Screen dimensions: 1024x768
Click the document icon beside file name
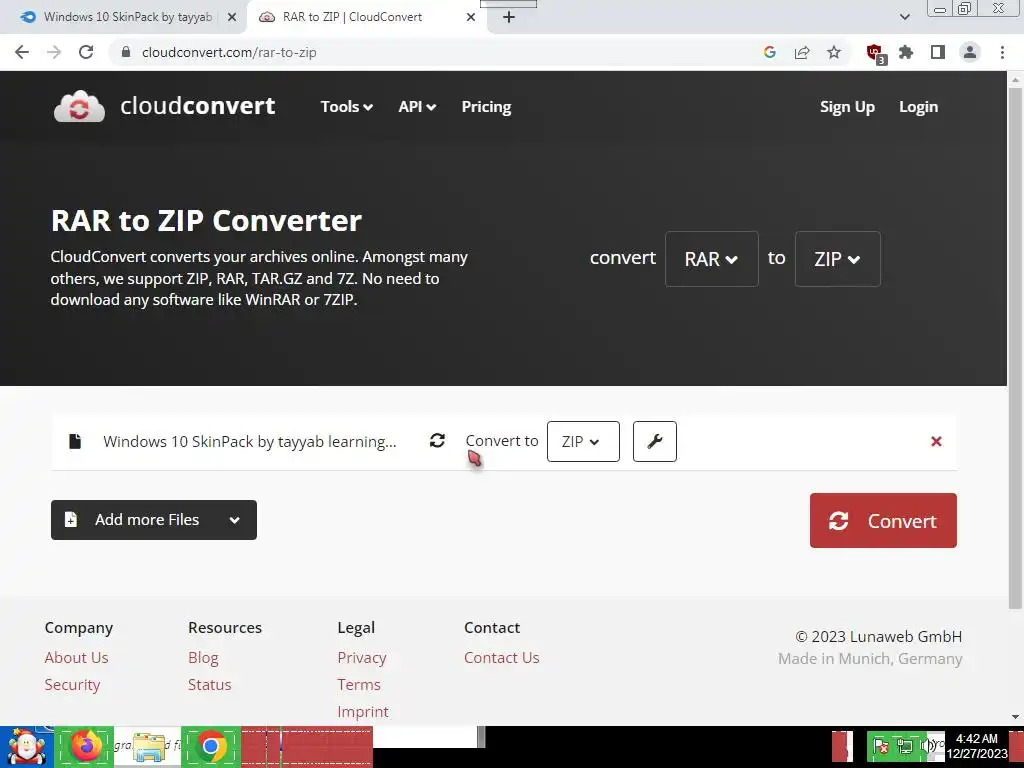(x=75, y=441)
